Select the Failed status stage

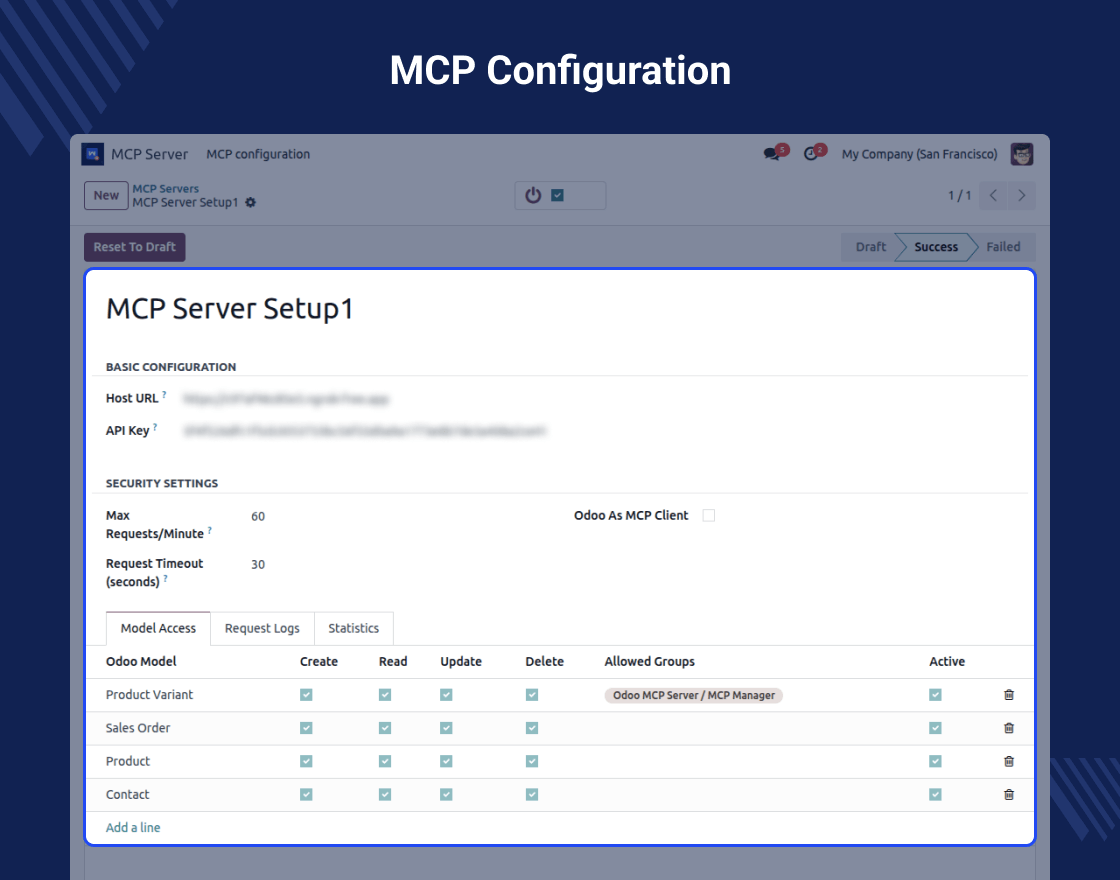pyautogui.click(x=1003, y=247)
